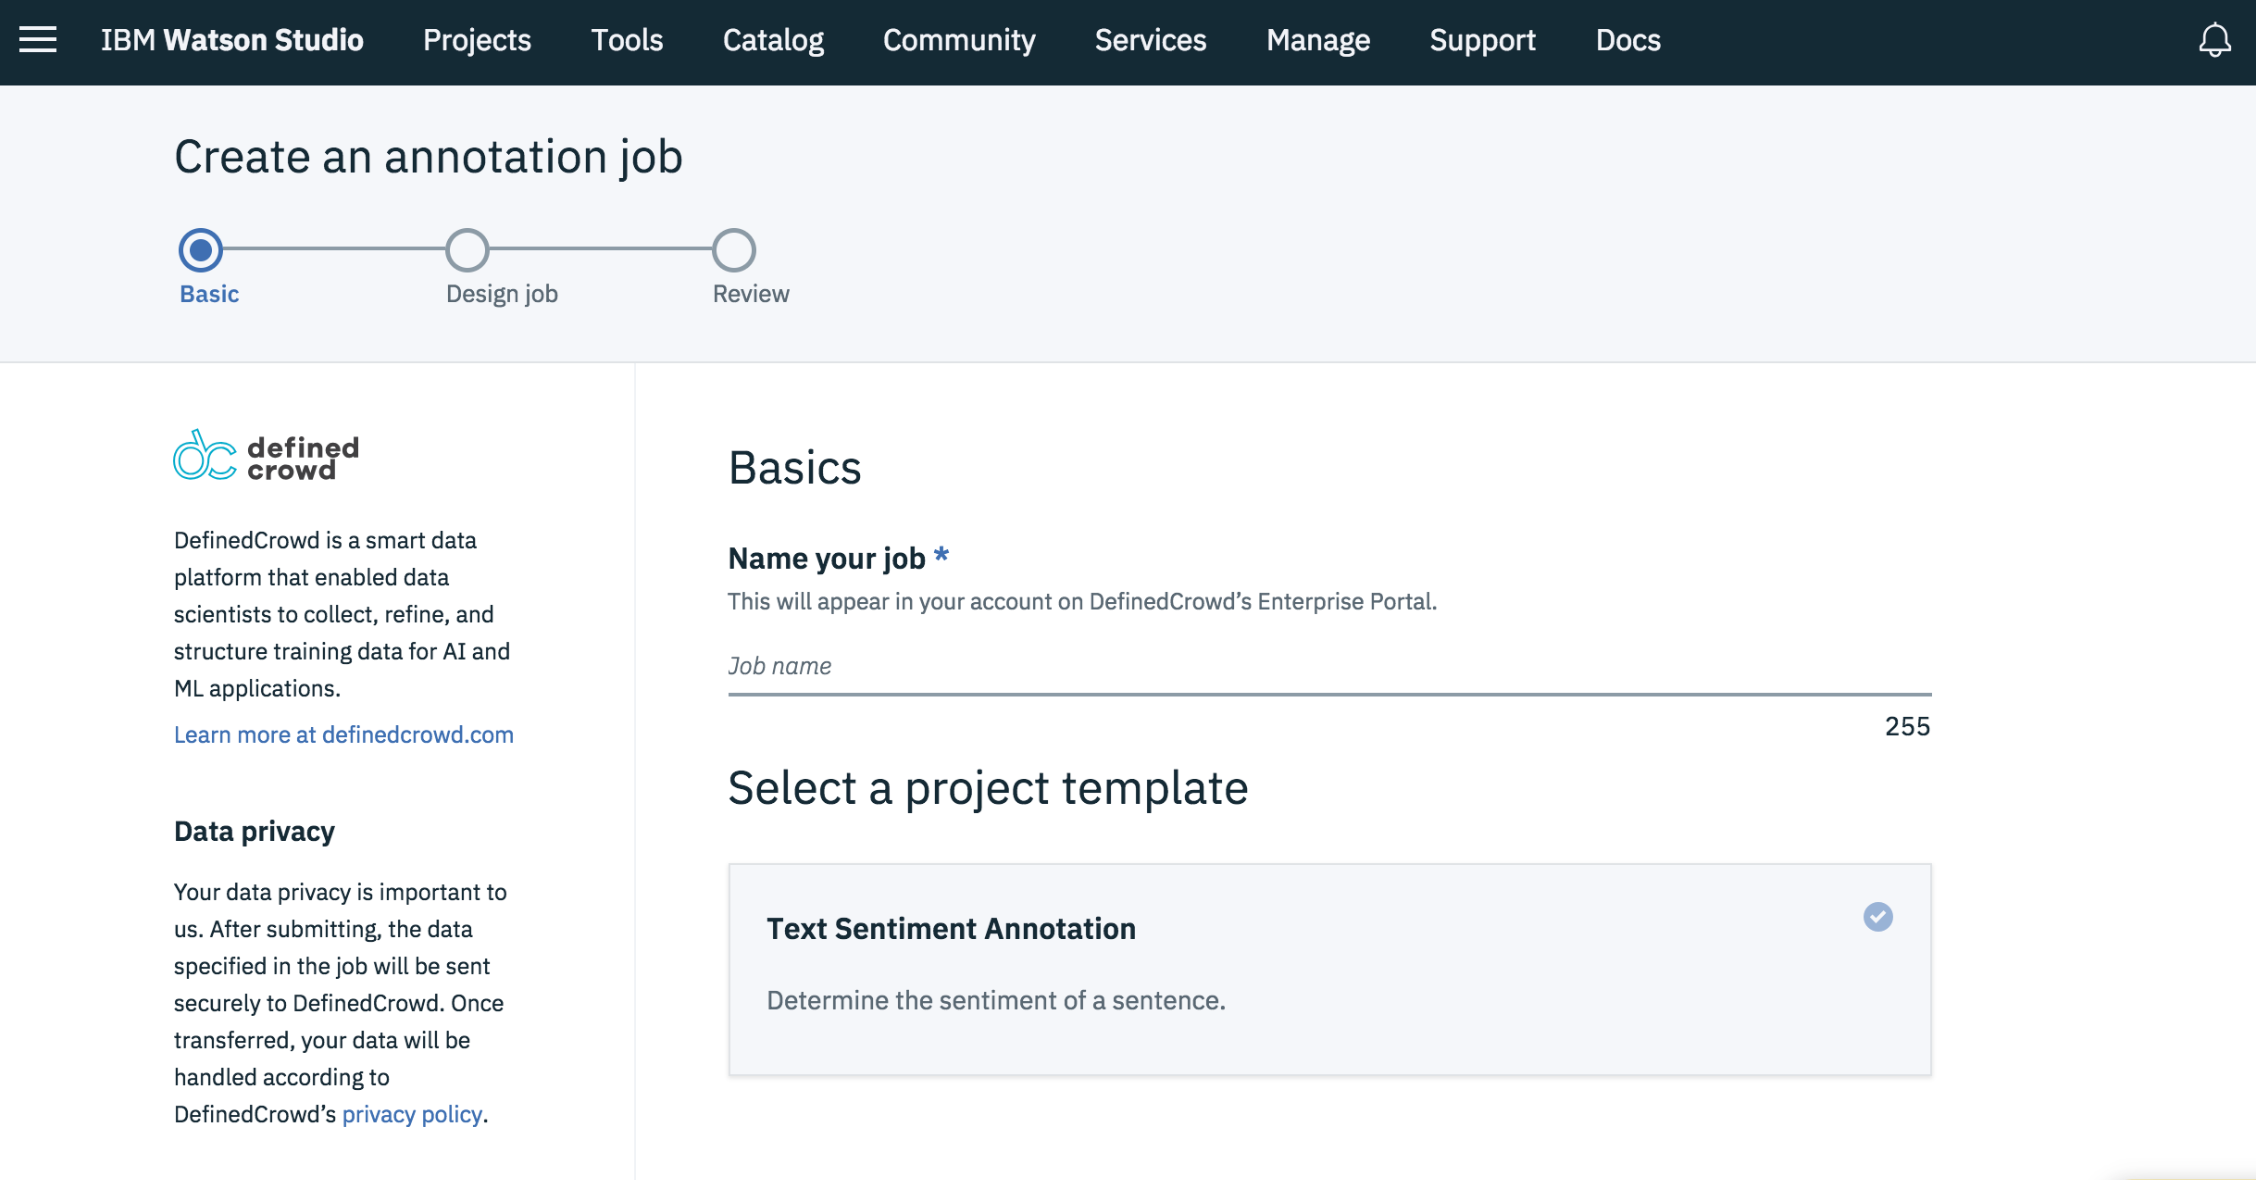Click the Basic step label
The width and height of the screenshot is (2256, 1180).
209,294
